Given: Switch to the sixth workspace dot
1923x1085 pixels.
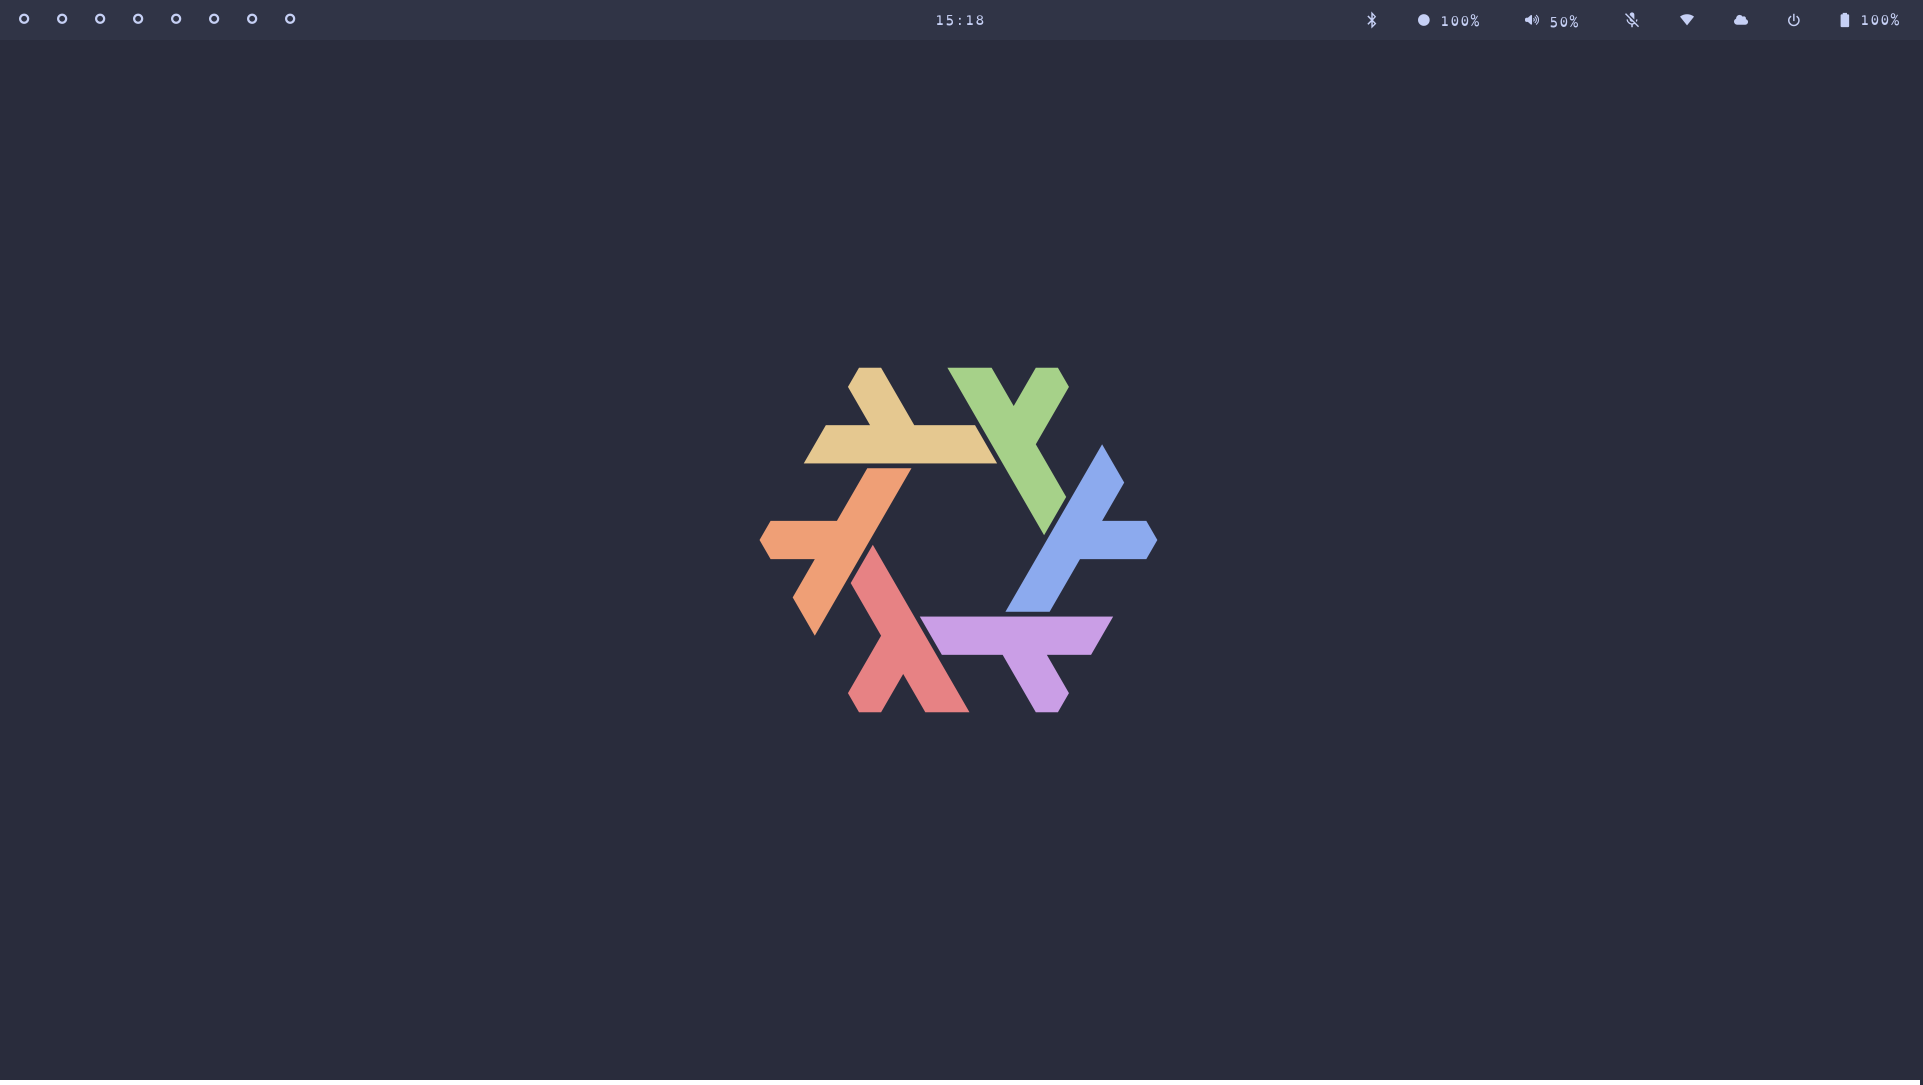Looking at the screenshot, I should (213, 18).
